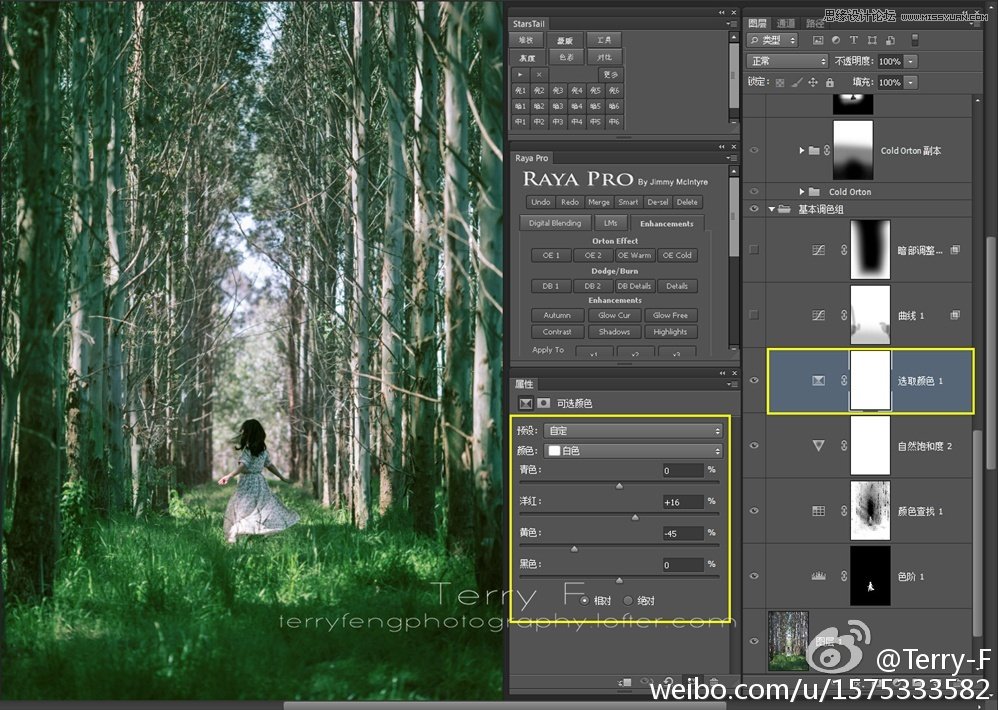The width and height of the screenshot is (998, 710).
Task: Filter layers by pixel layer icon
Action: [x=818, y=40]
